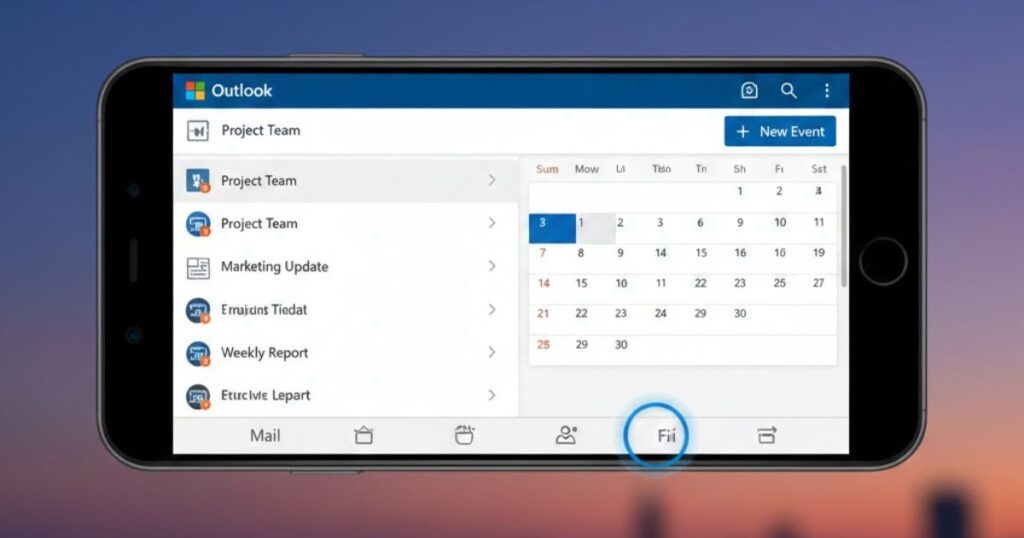Select date 19 in the calendar
The height and width of the screenshot is (538, 1024).
(x=819, y=253)
